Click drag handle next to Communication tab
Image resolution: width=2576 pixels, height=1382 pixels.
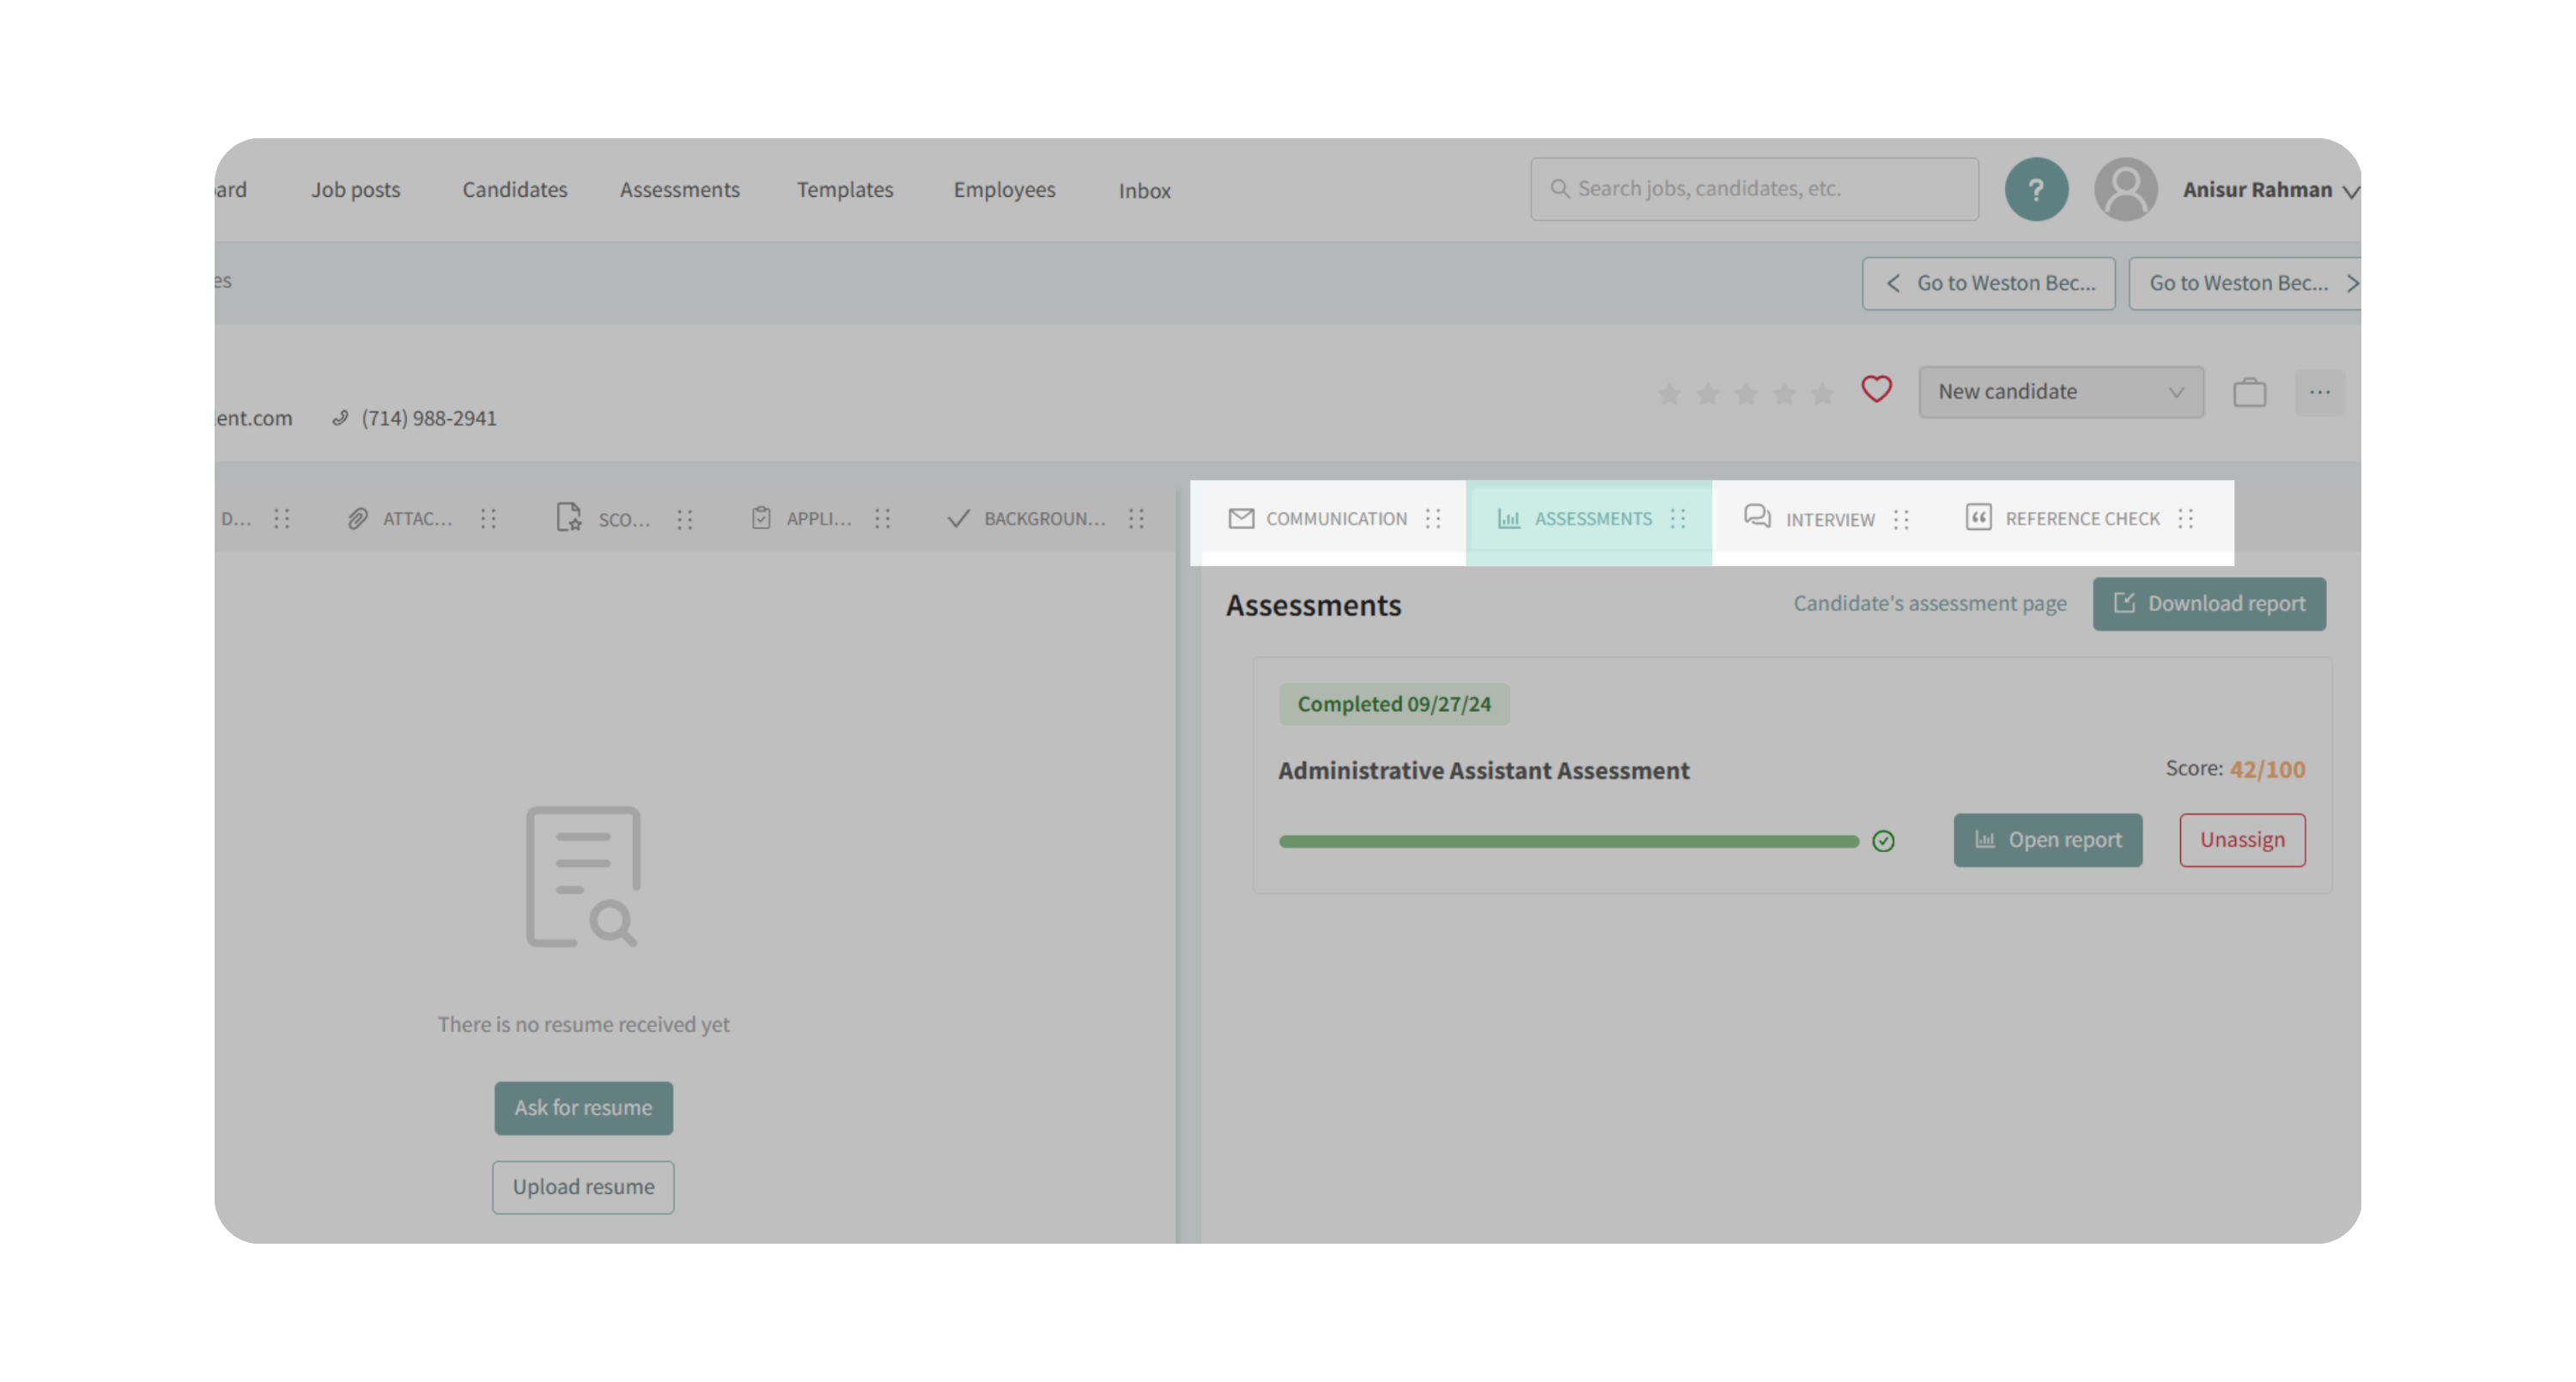[x=1433, y=518]
